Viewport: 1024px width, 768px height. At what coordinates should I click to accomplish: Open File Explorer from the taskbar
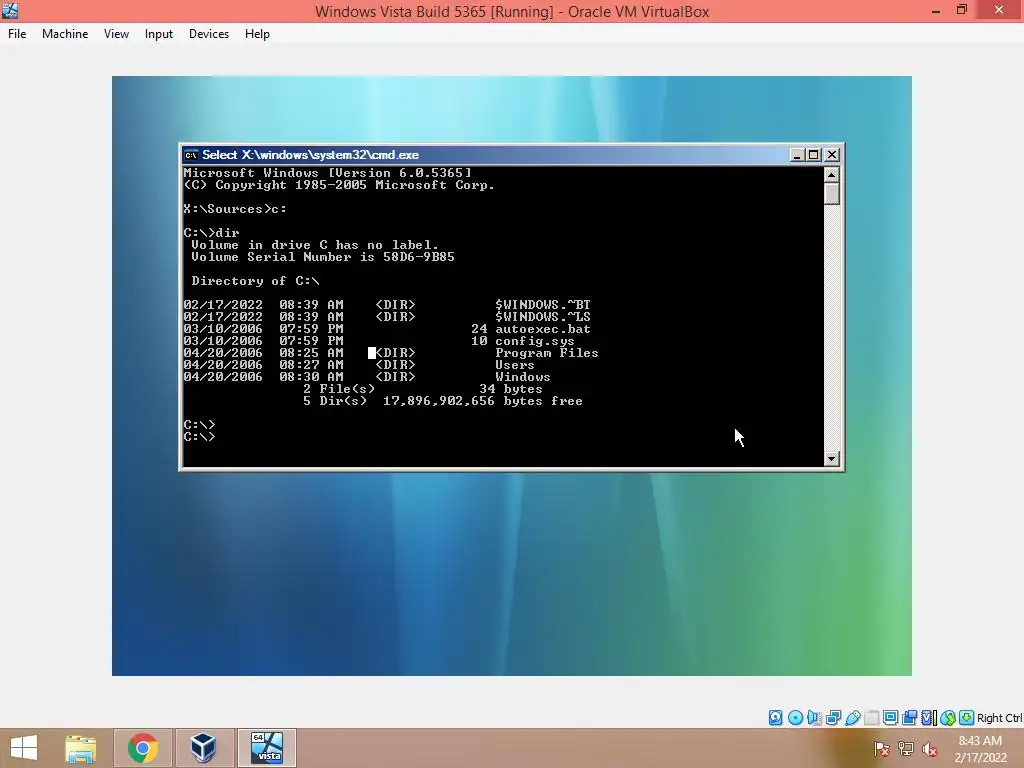coord(81,748)
